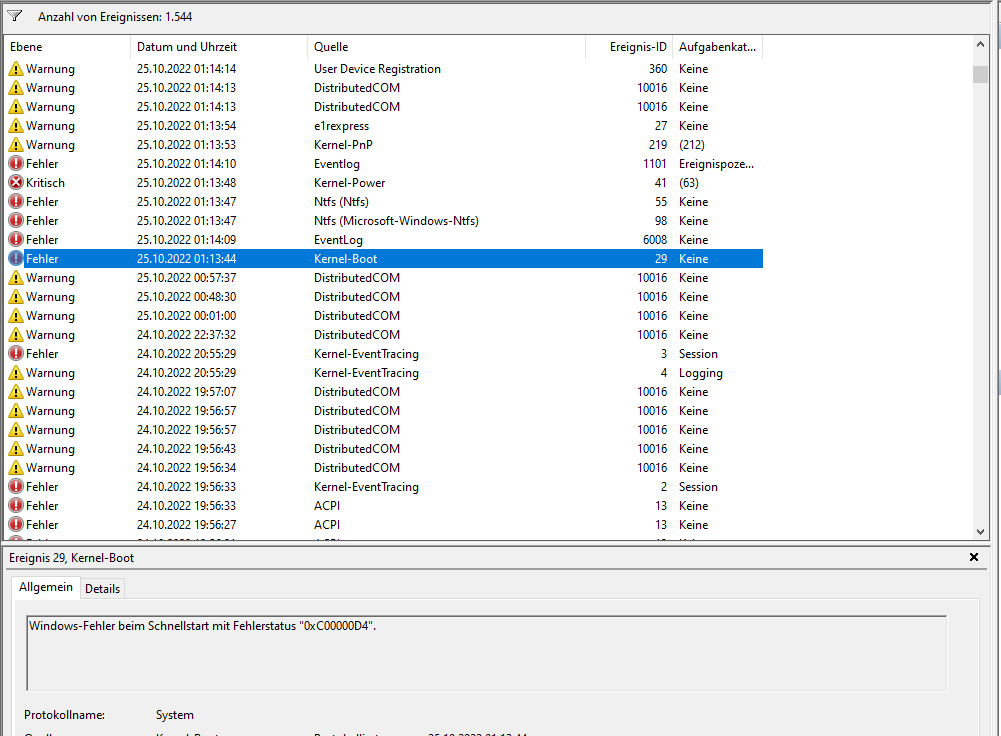Sort by the Ebene column header
This screenshot has width=1001, height=736.
tap(67, 47)
